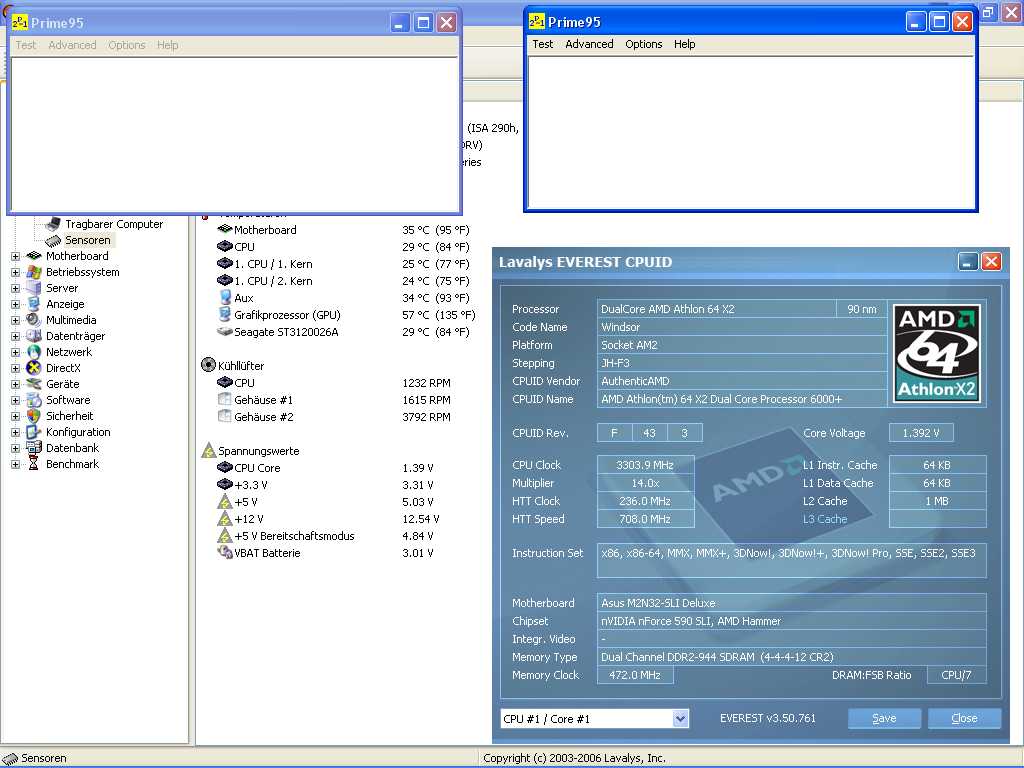
Task: Expand the Benchmark tree node
Action: [x=16, y=464]
